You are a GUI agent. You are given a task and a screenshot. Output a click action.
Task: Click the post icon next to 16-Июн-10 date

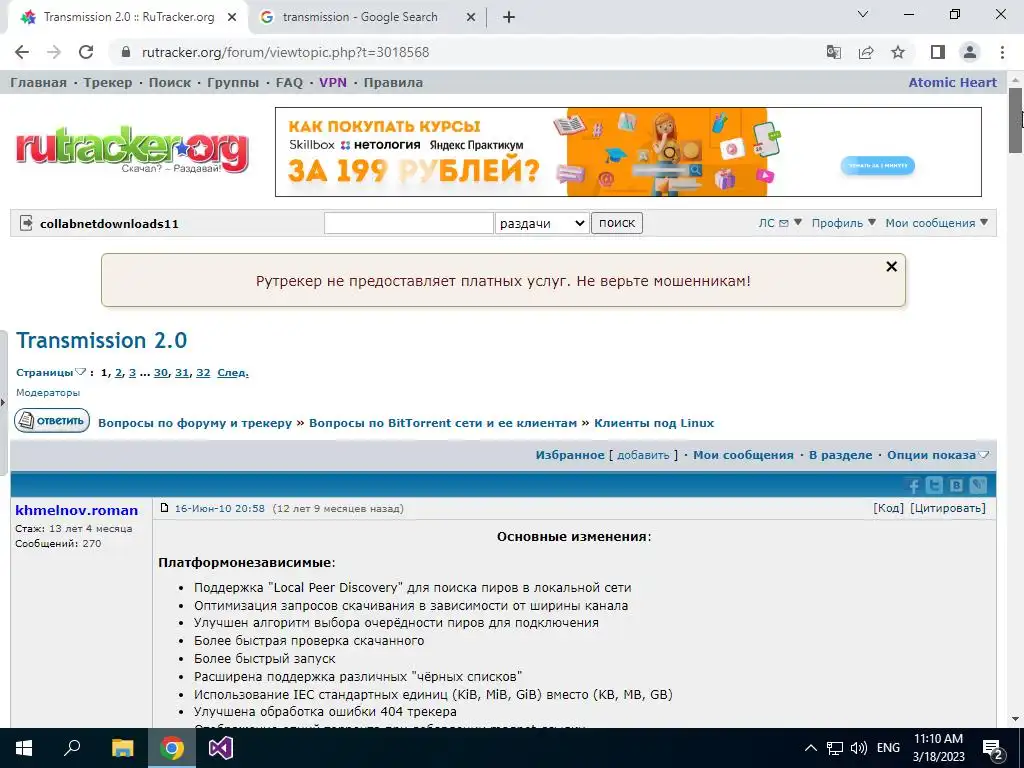(165, 508)
